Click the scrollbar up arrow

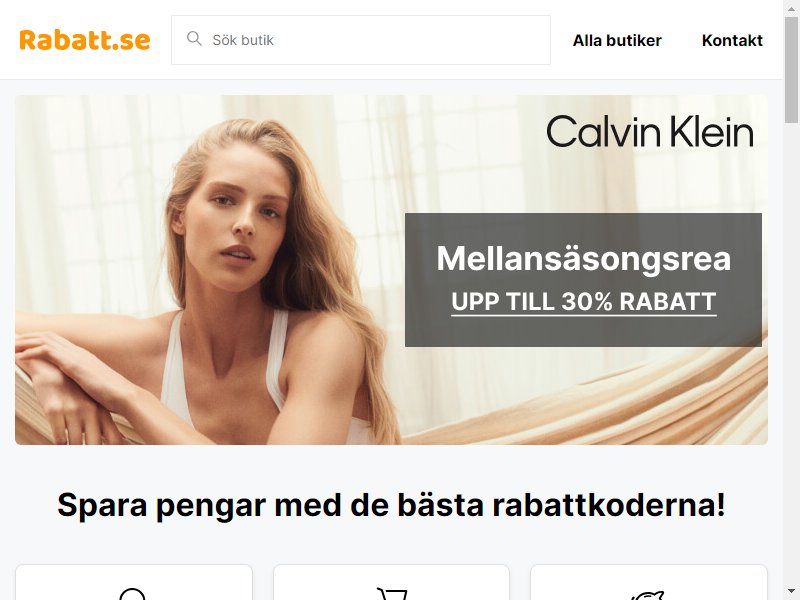[x=791, y=7]
